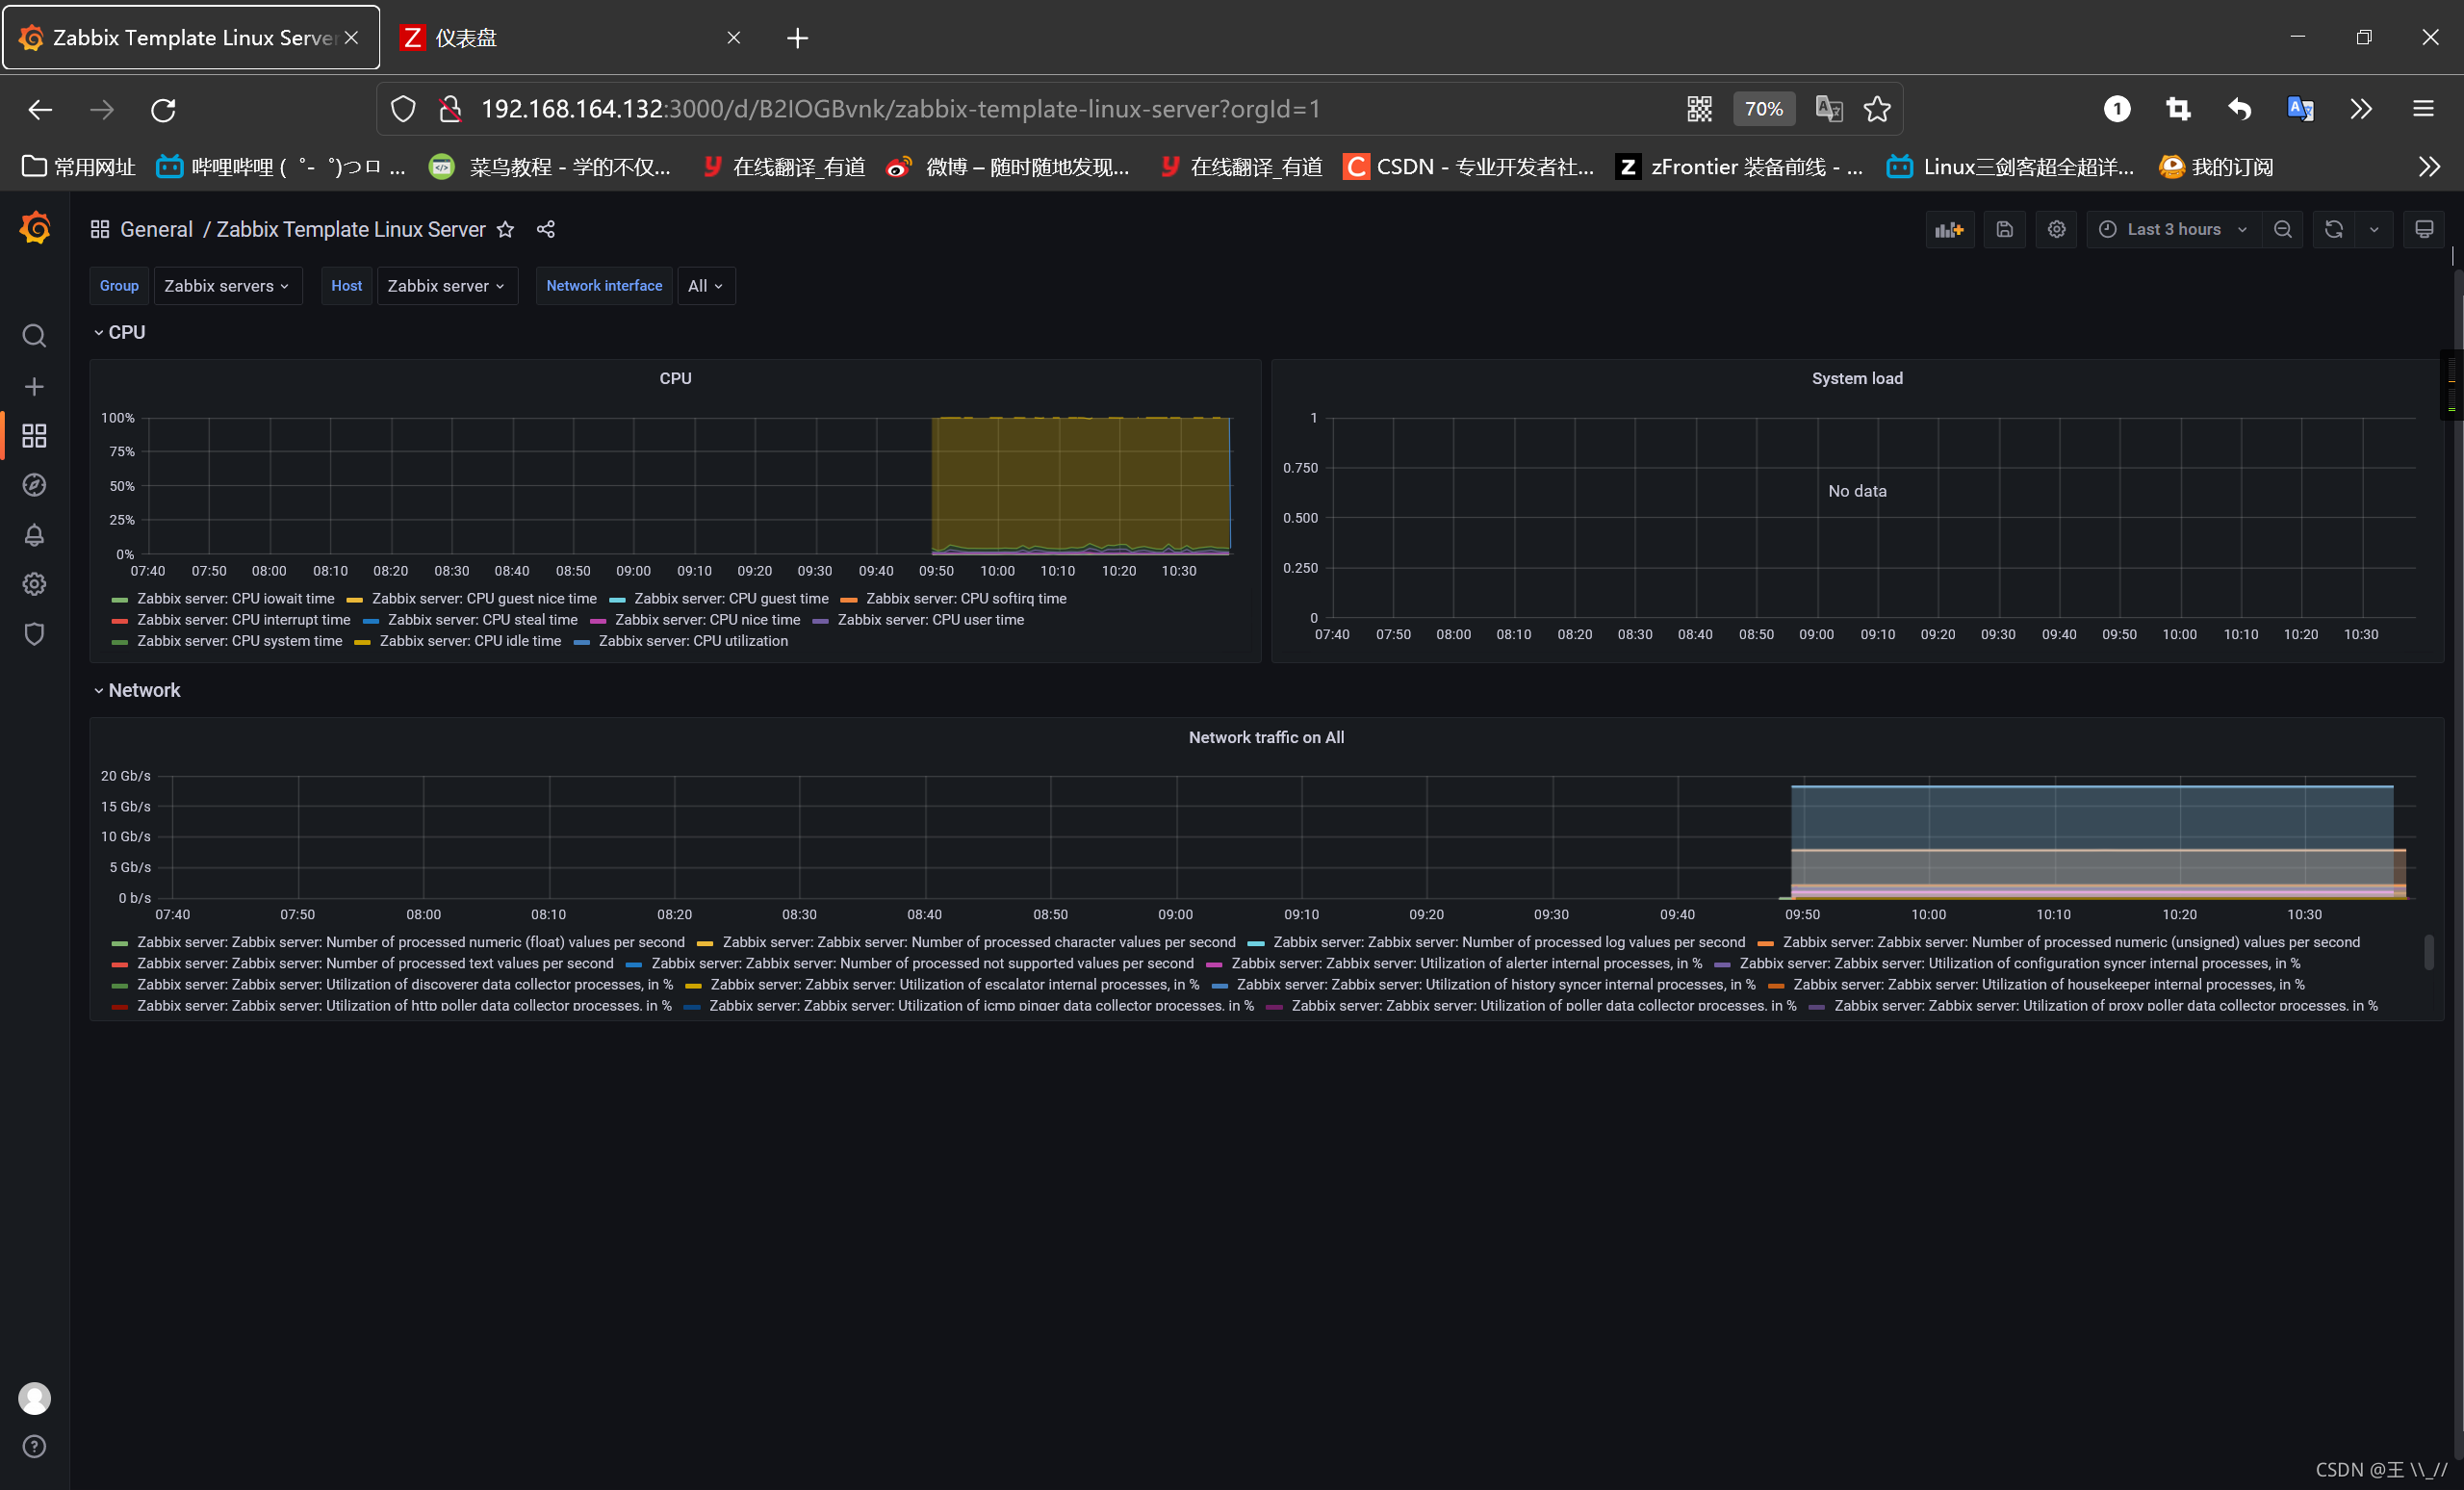Open the zFrontier bookmark

1740,166
